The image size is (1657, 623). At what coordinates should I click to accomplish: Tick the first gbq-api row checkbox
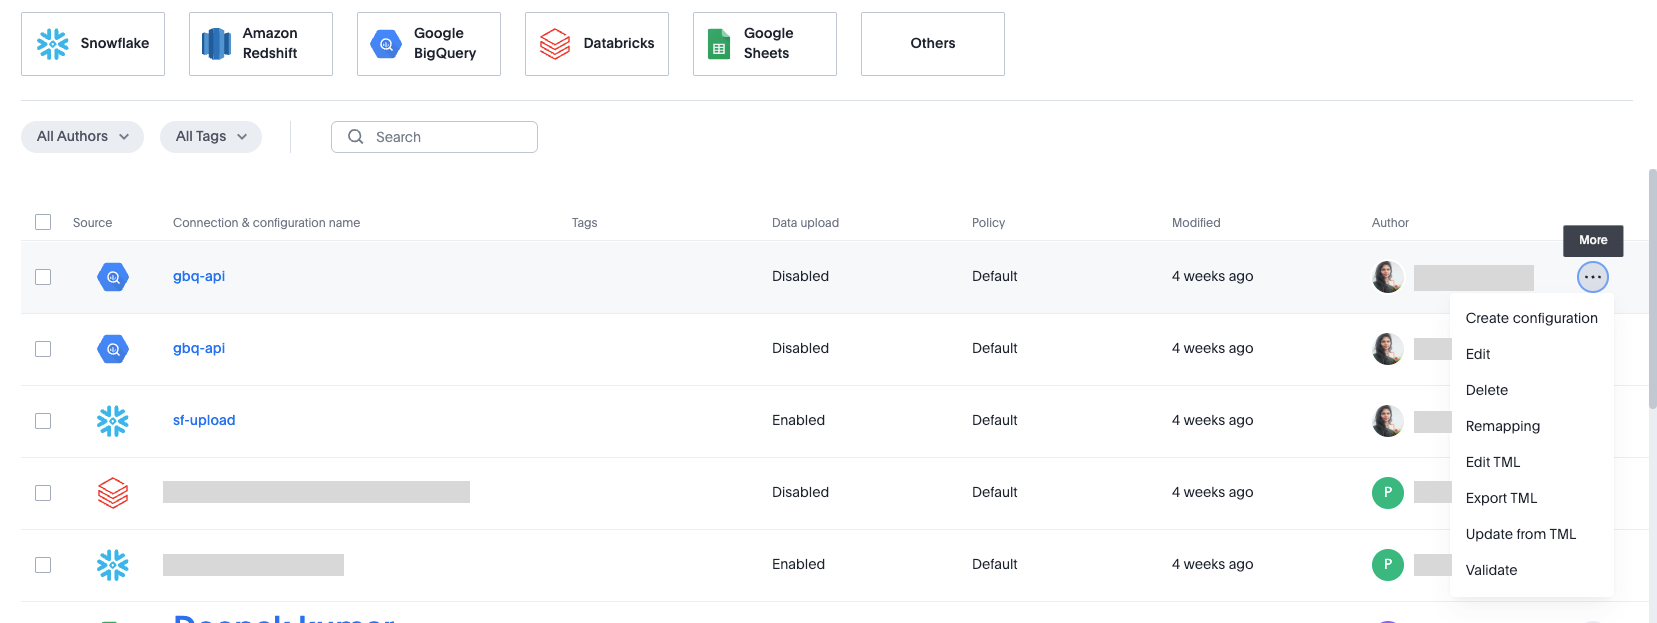pyautogui.click(x=43, y=277)
